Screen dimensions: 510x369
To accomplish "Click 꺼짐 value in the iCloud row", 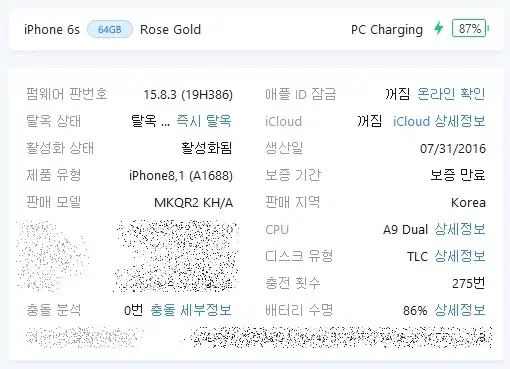I will [369, 121].
